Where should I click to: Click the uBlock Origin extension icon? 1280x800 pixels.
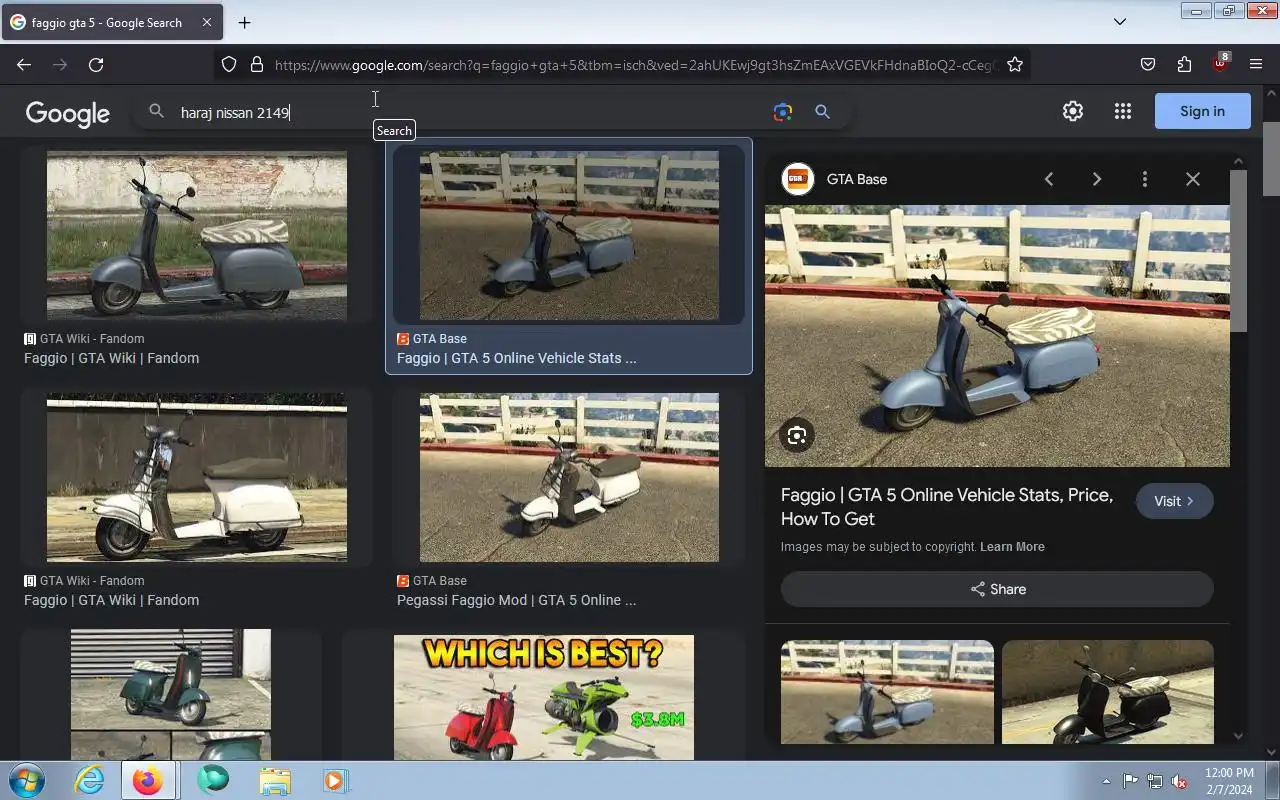(x=1220, y=64)
